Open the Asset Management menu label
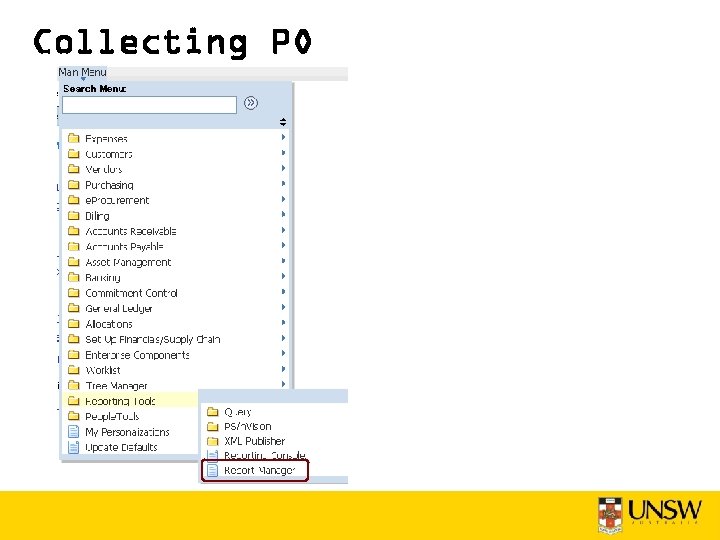Screen dimensions: 720x540 click(x=128, y=262)
